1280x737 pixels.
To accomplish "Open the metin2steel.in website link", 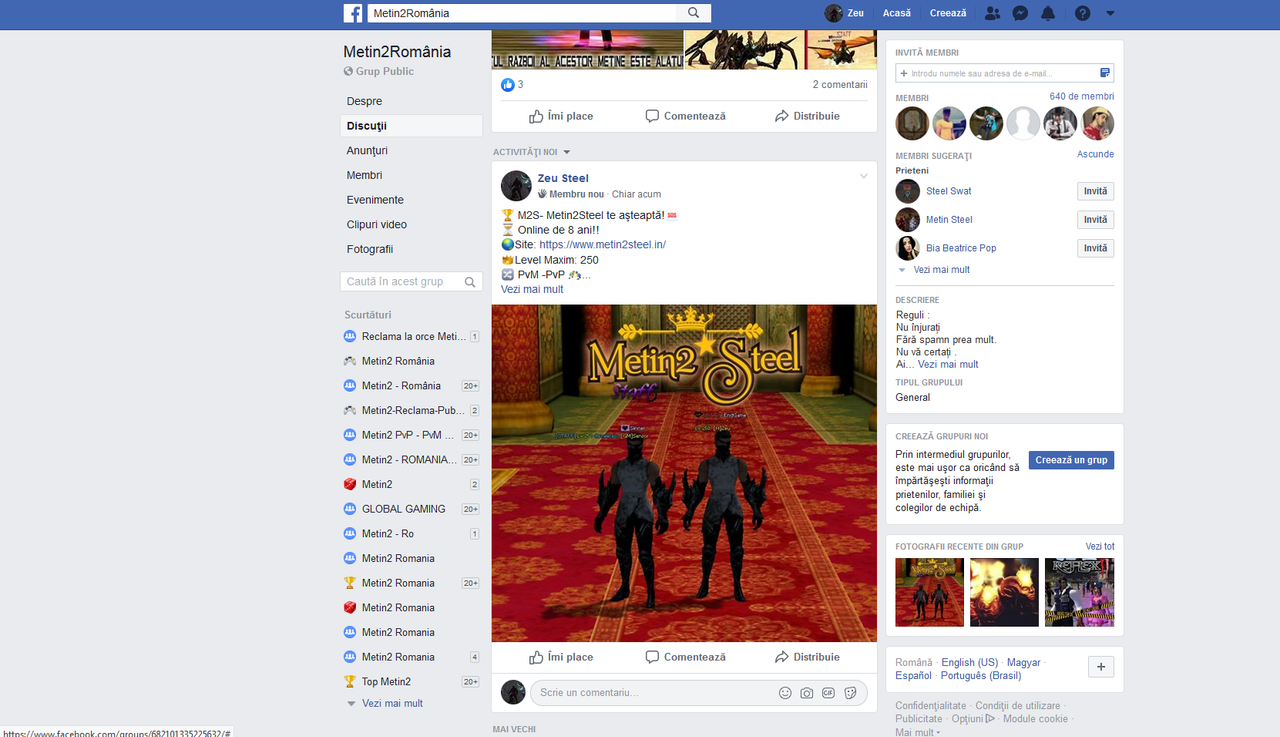I will (602, 245).
